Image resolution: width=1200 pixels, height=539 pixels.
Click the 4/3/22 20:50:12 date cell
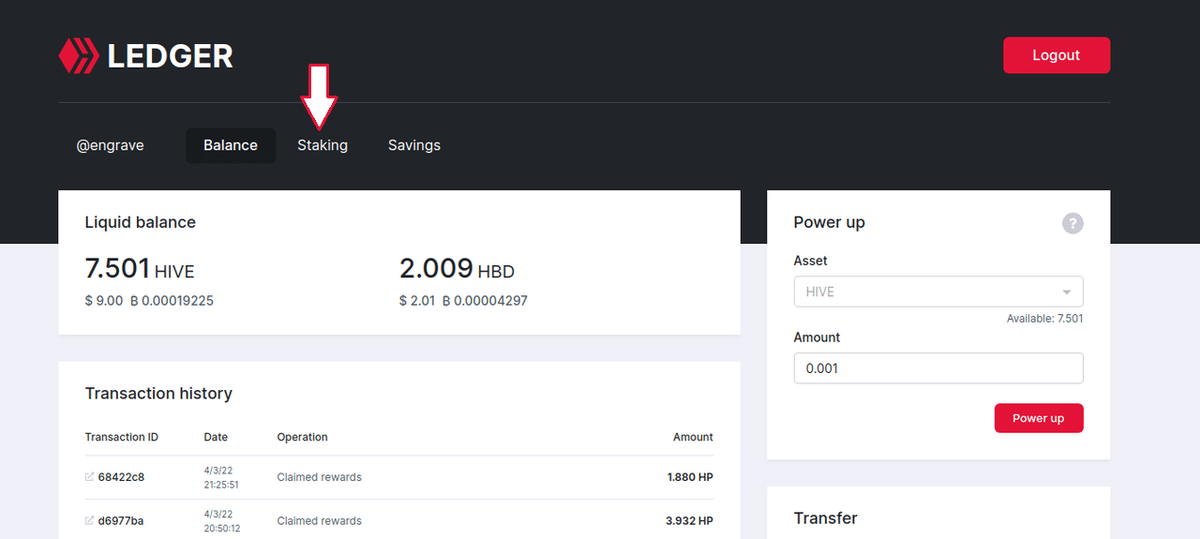click(221, 521)
